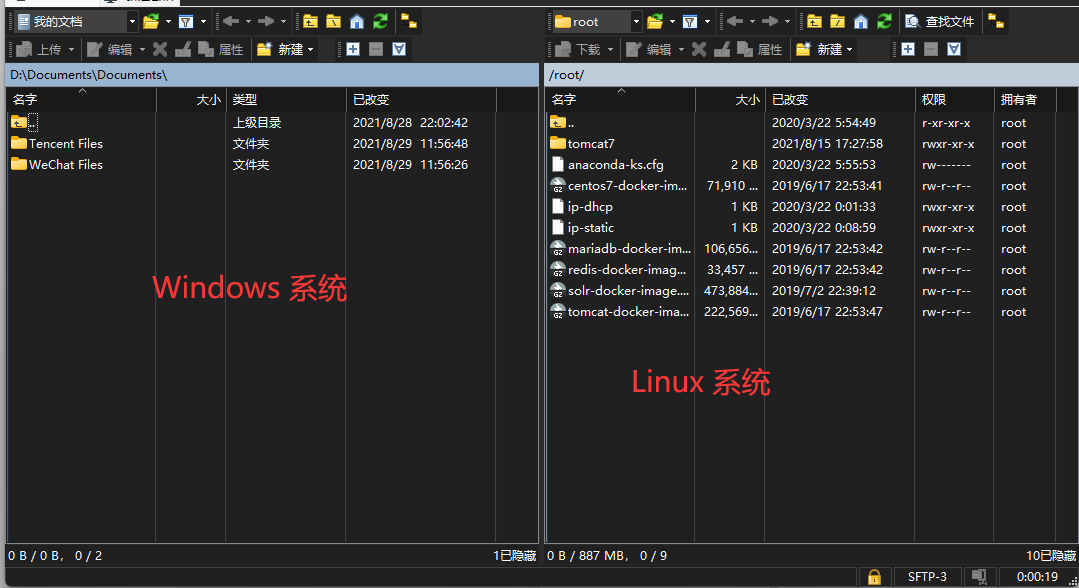Image resolution: width=1079 pixels, height=588 pixels.
Task: Delete selected remote file with X icon
Action: [x=698, y=50]
